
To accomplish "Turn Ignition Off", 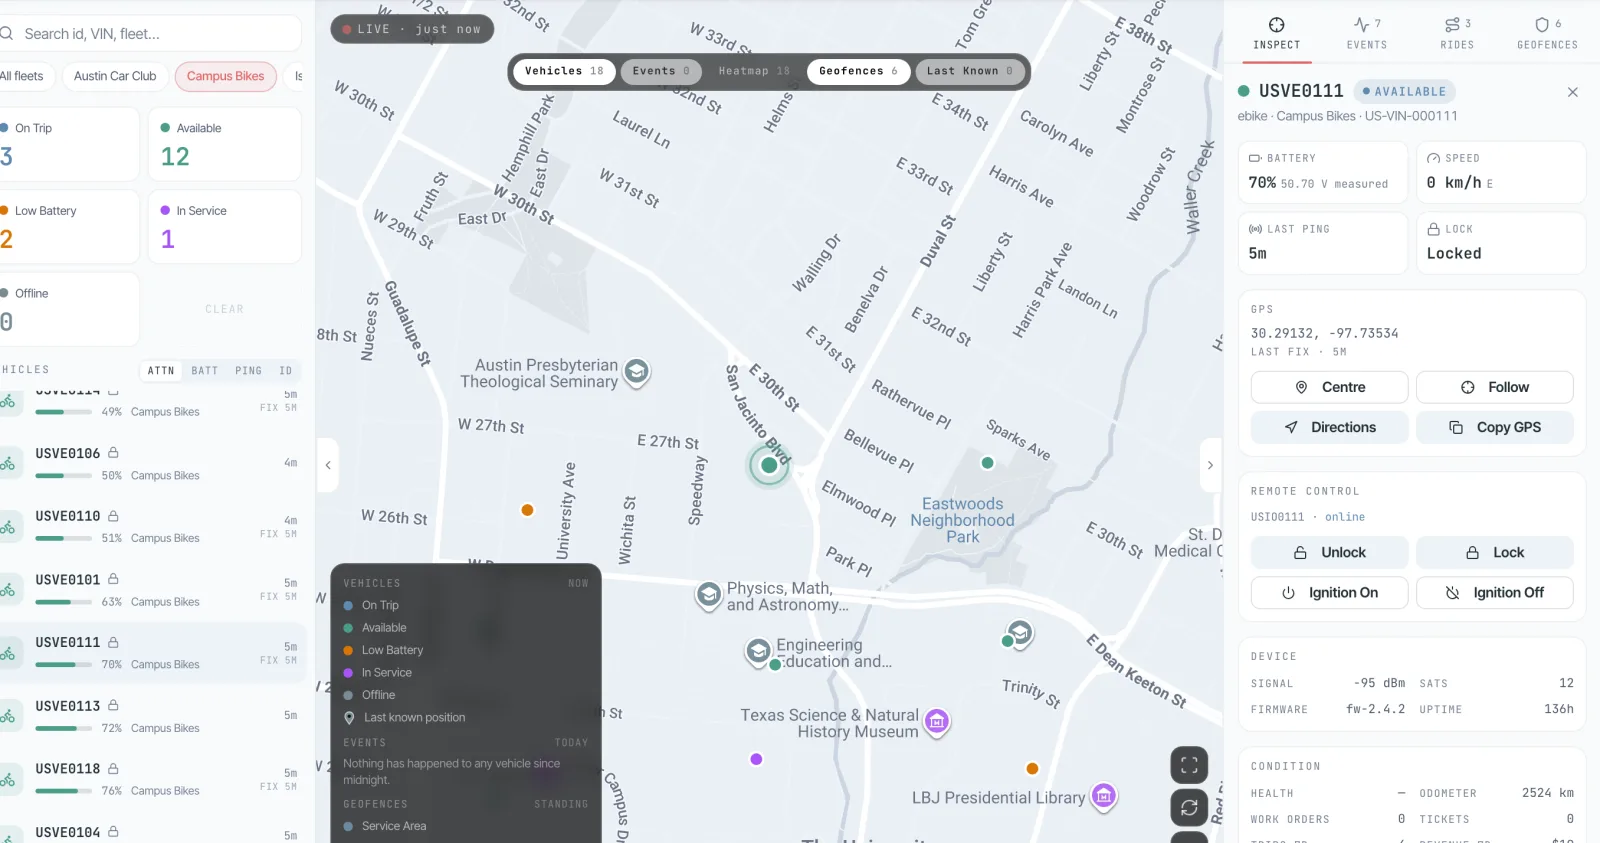I will pos(1495,592).
